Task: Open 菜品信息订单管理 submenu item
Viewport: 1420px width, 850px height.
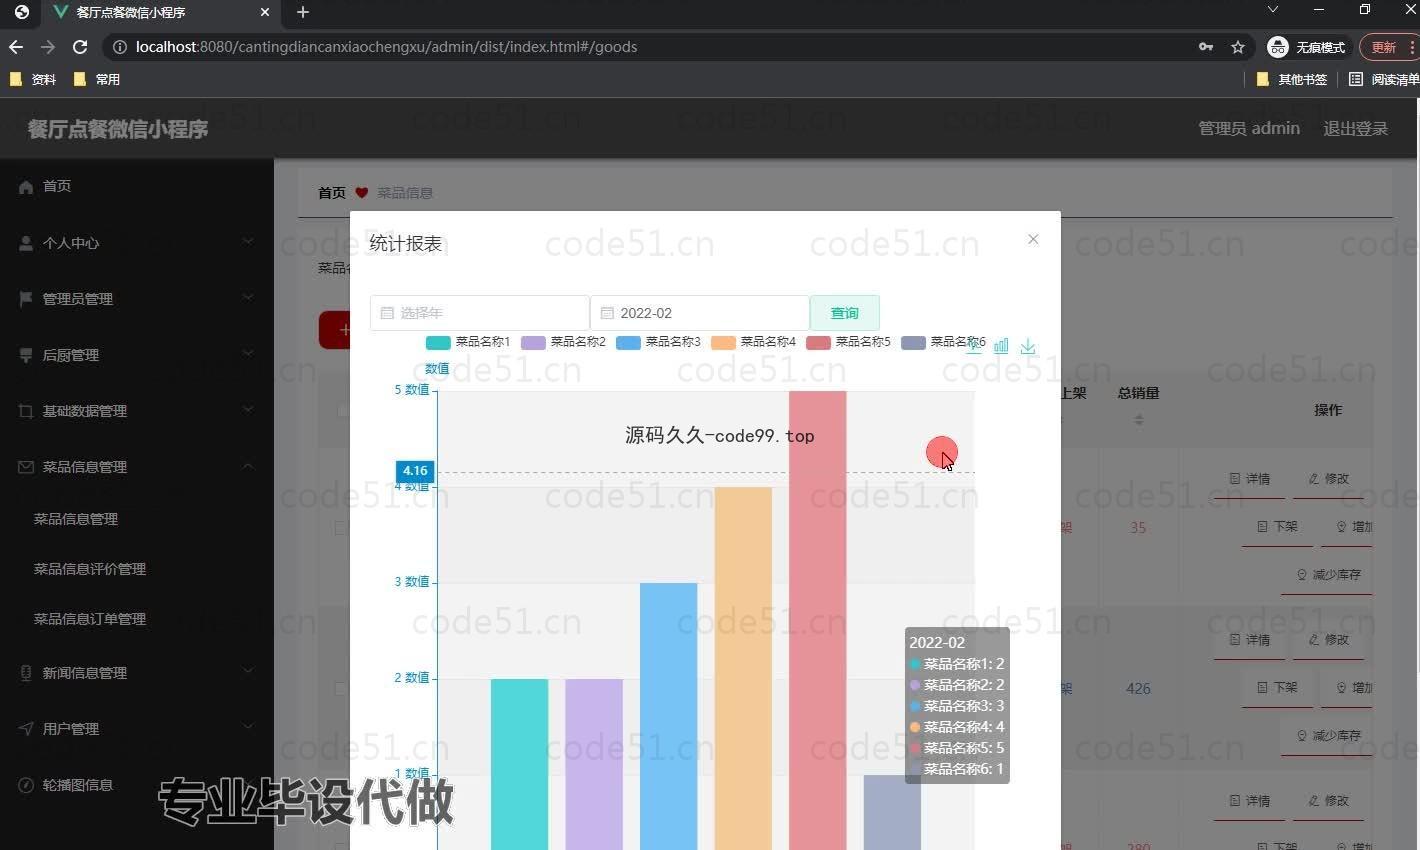Action: pos(90,619)
